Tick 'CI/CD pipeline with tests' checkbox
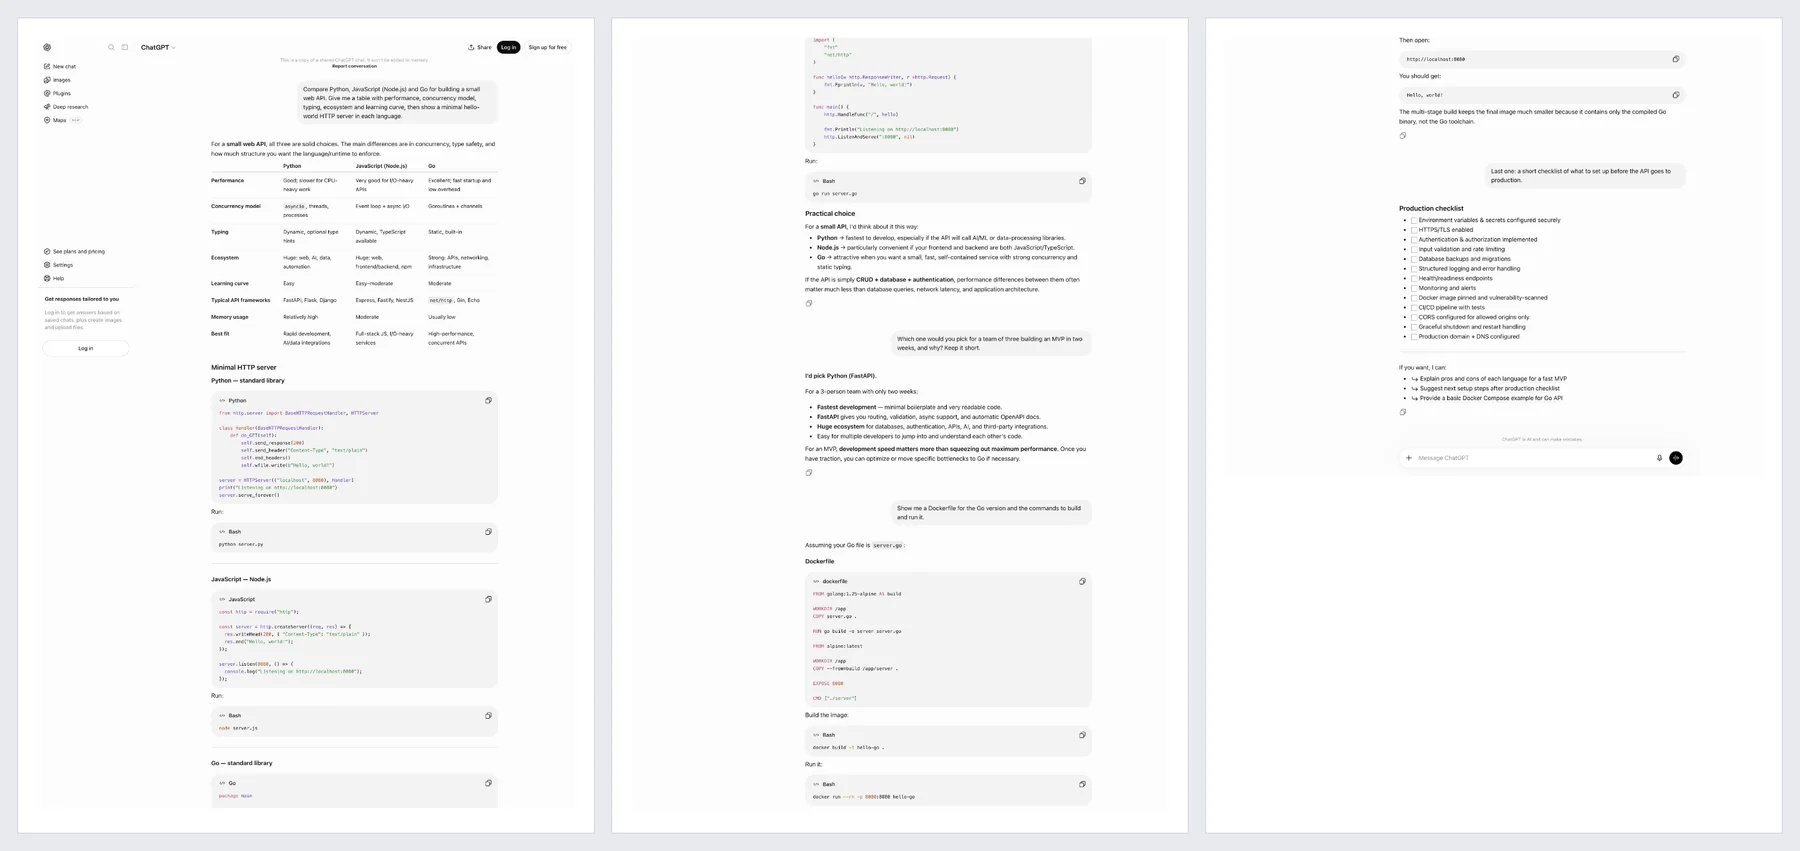 1414,308
